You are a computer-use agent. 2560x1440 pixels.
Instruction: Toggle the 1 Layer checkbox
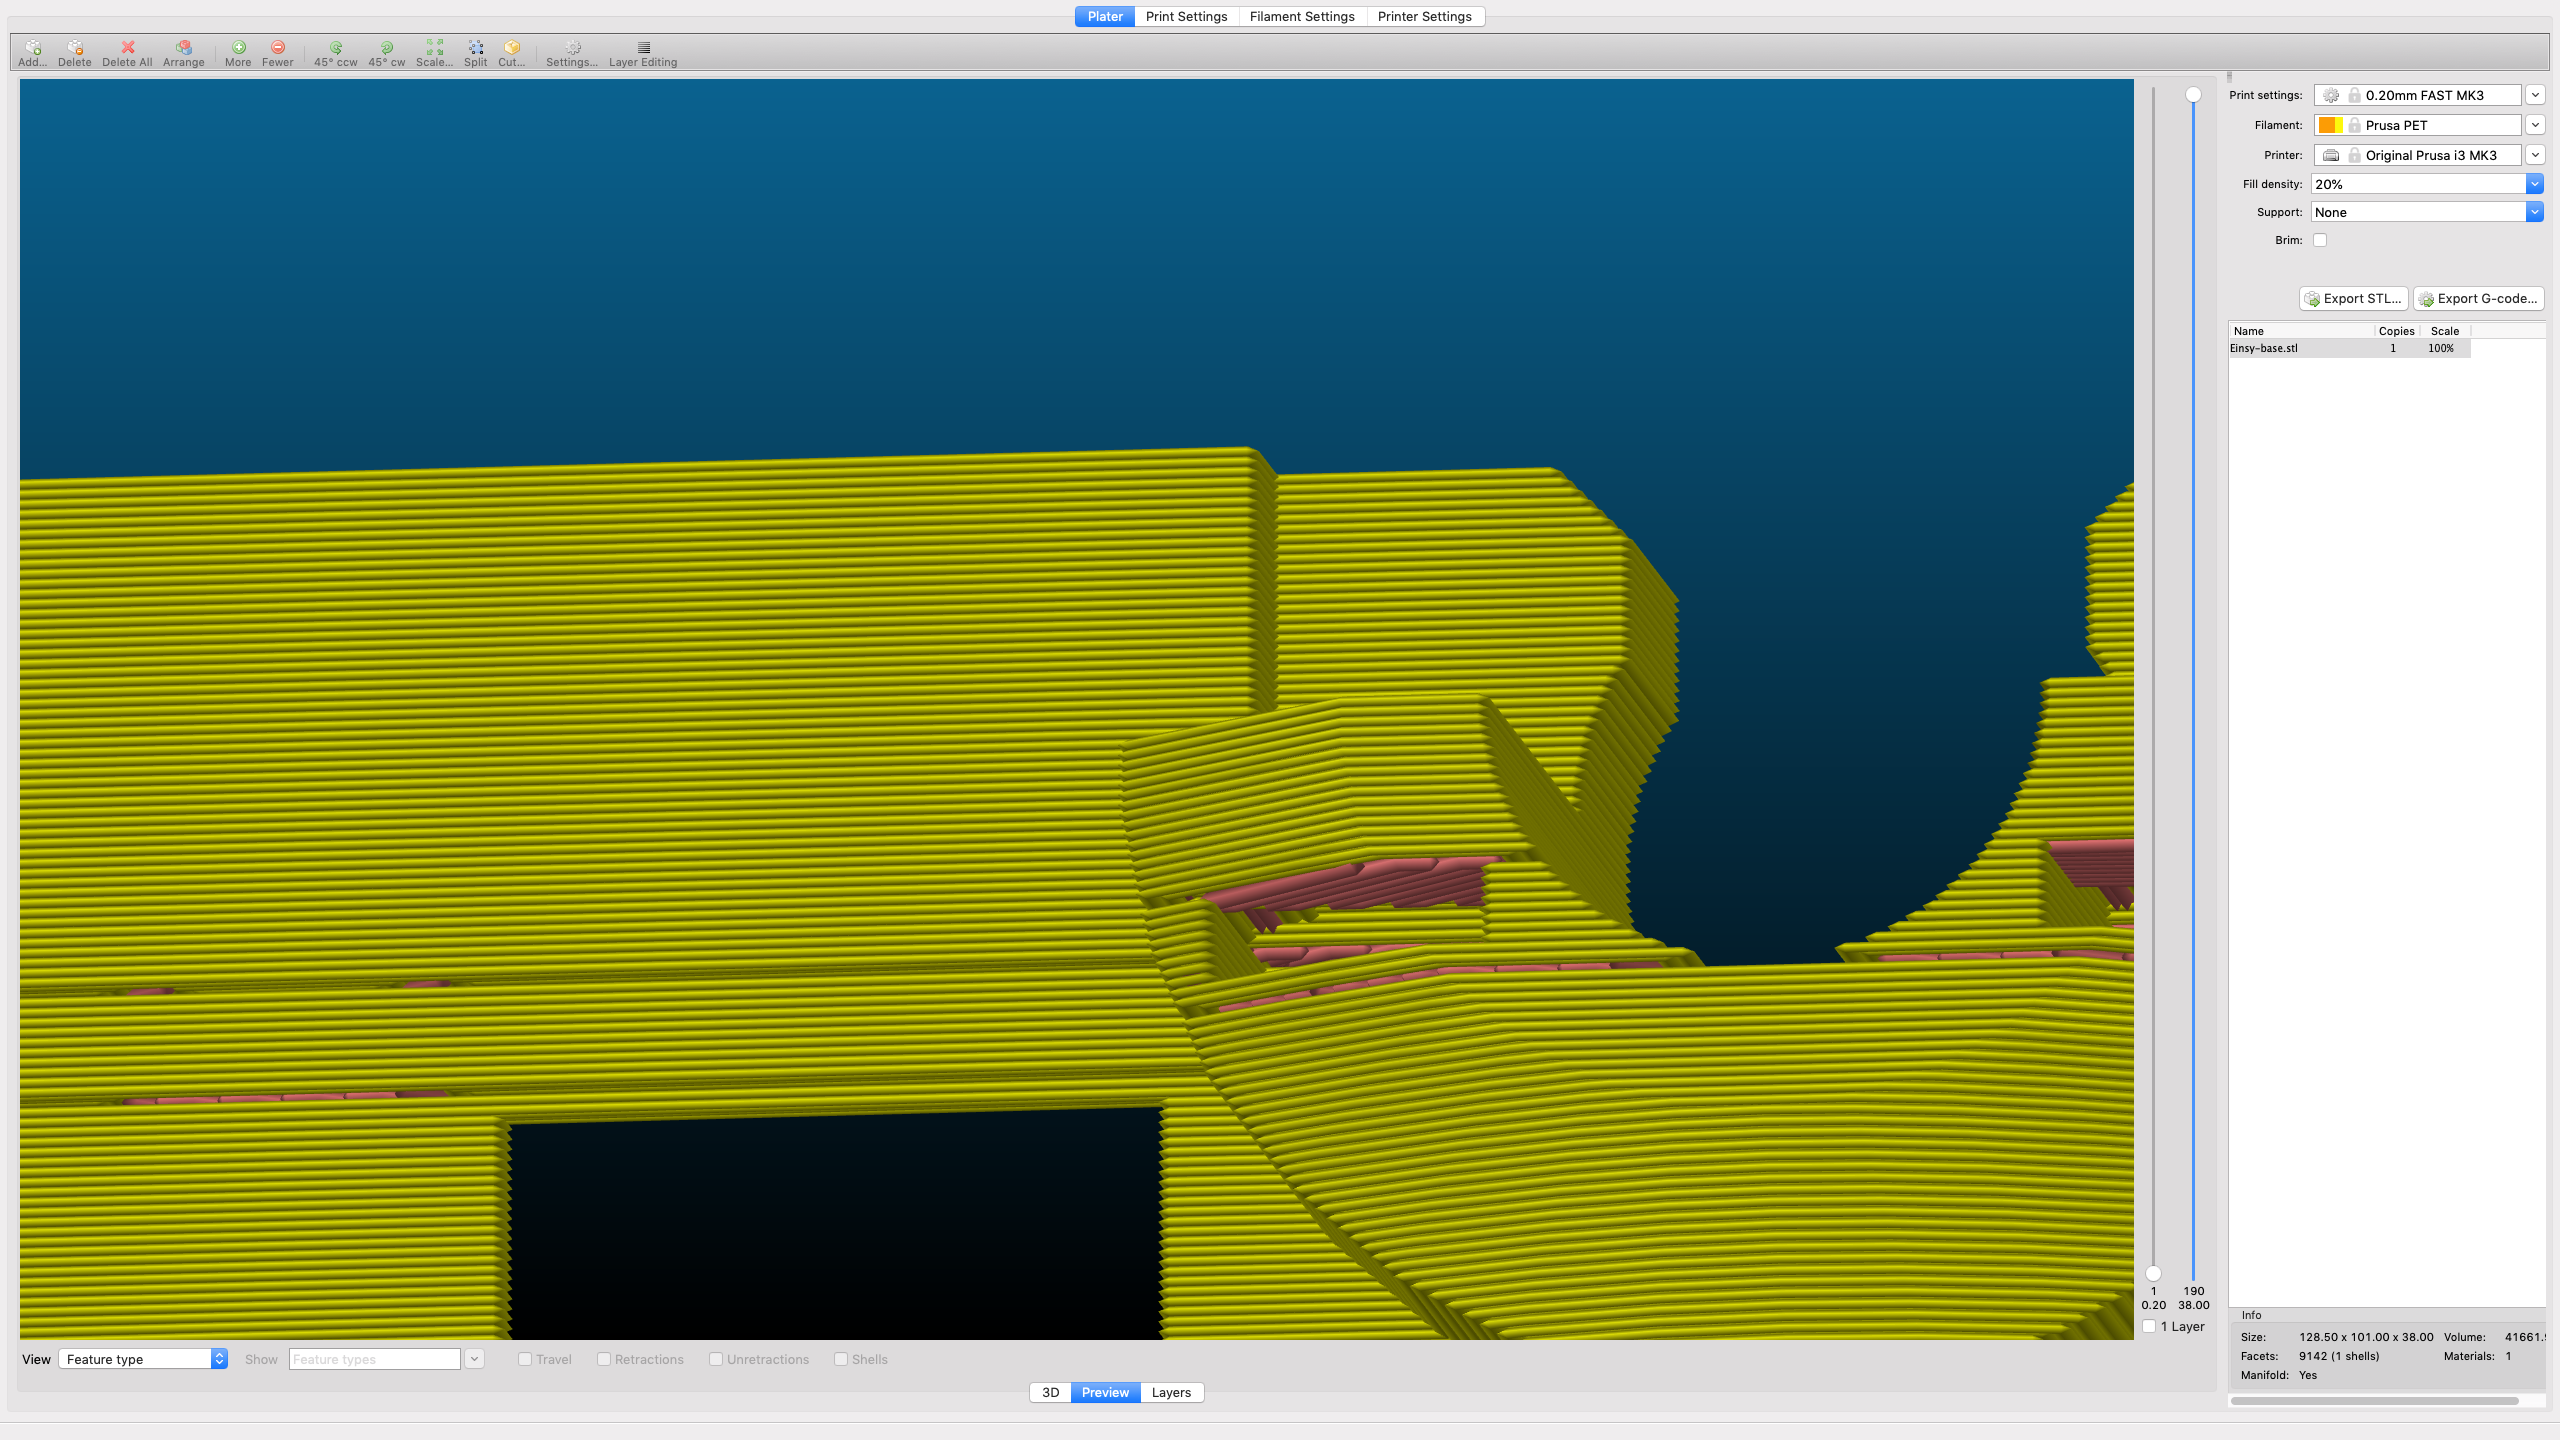pyautogui.click(x=2149, y=1326)
